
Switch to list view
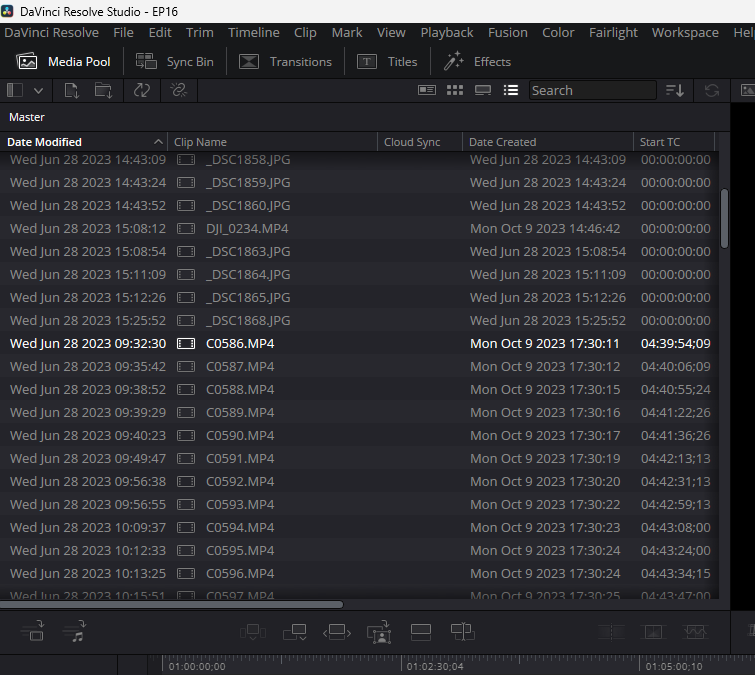pos(511,90)
